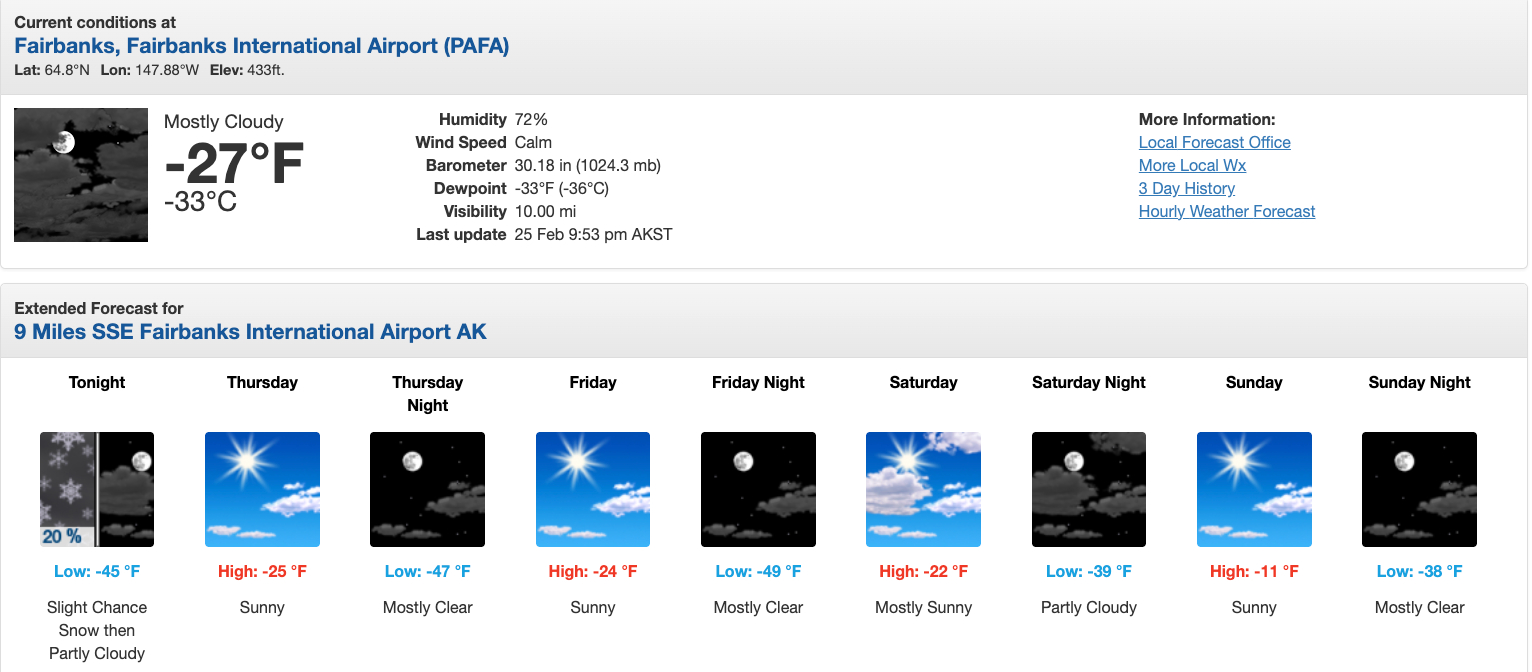Click Saturday's mostly sunny forecast icon
The height and width of the screenshot is (672, 1532).
tap(923, 489)
